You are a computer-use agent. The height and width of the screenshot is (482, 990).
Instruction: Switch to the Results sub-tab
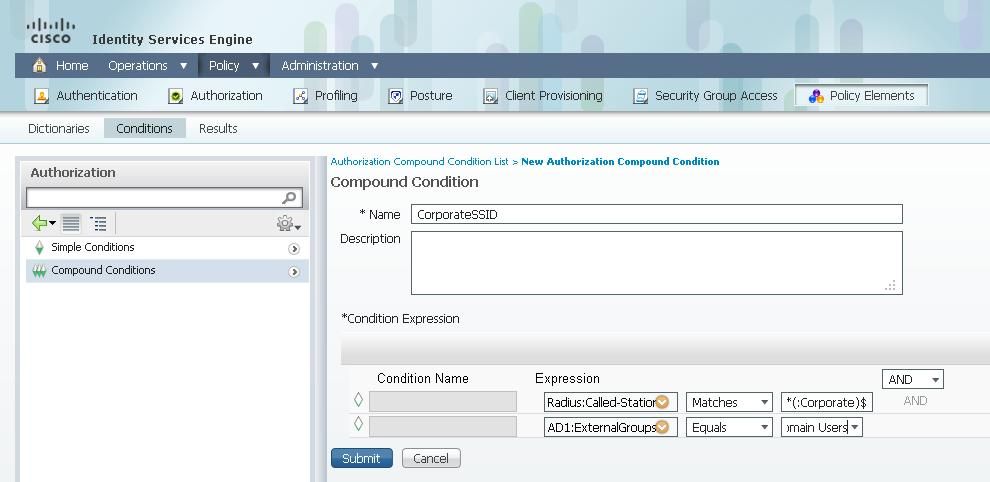[x=218, y=128]
